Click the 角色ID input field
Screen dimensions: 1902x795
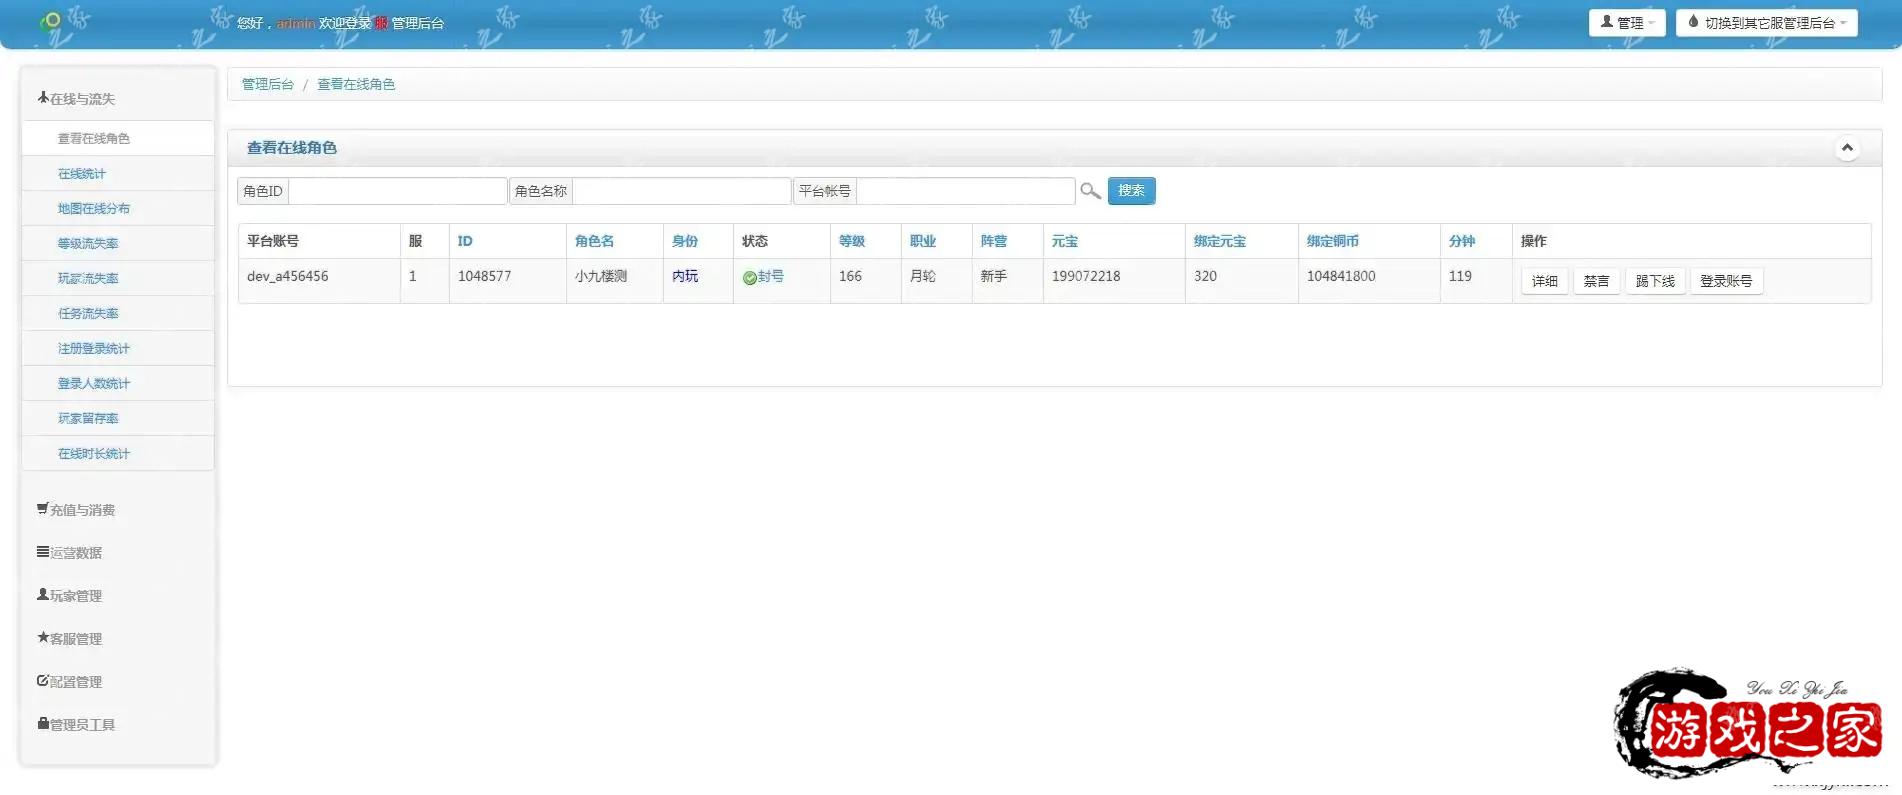397,191
